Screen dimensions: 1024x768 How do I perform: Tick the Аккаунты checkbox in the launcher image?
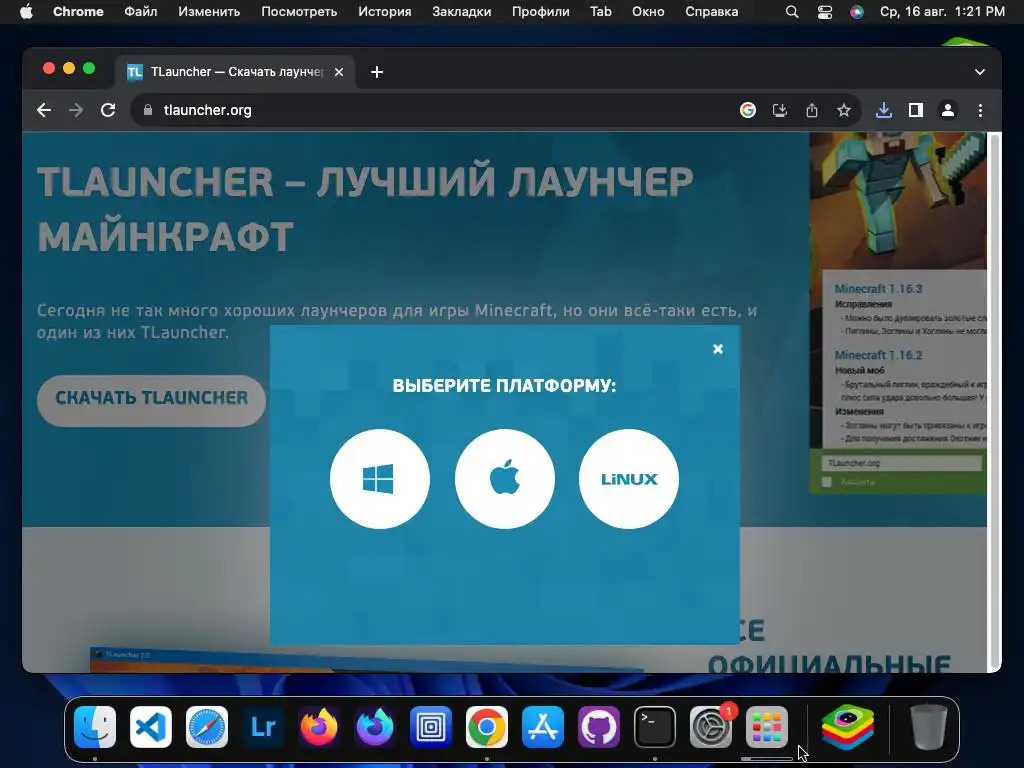click(827, 482)
